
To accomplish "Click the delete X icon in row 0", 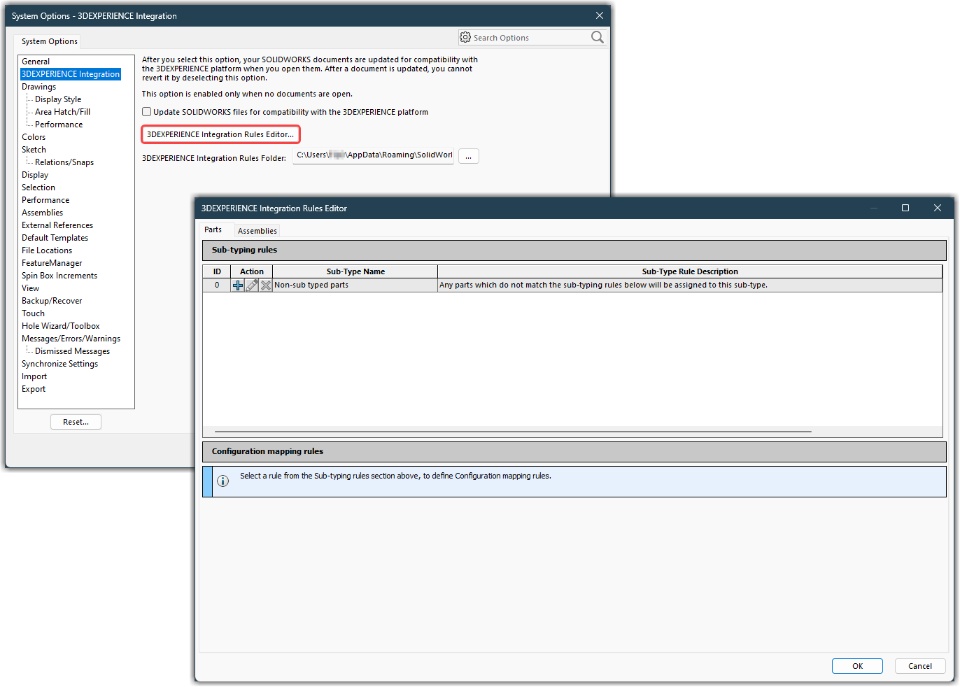I will point(266,285).
